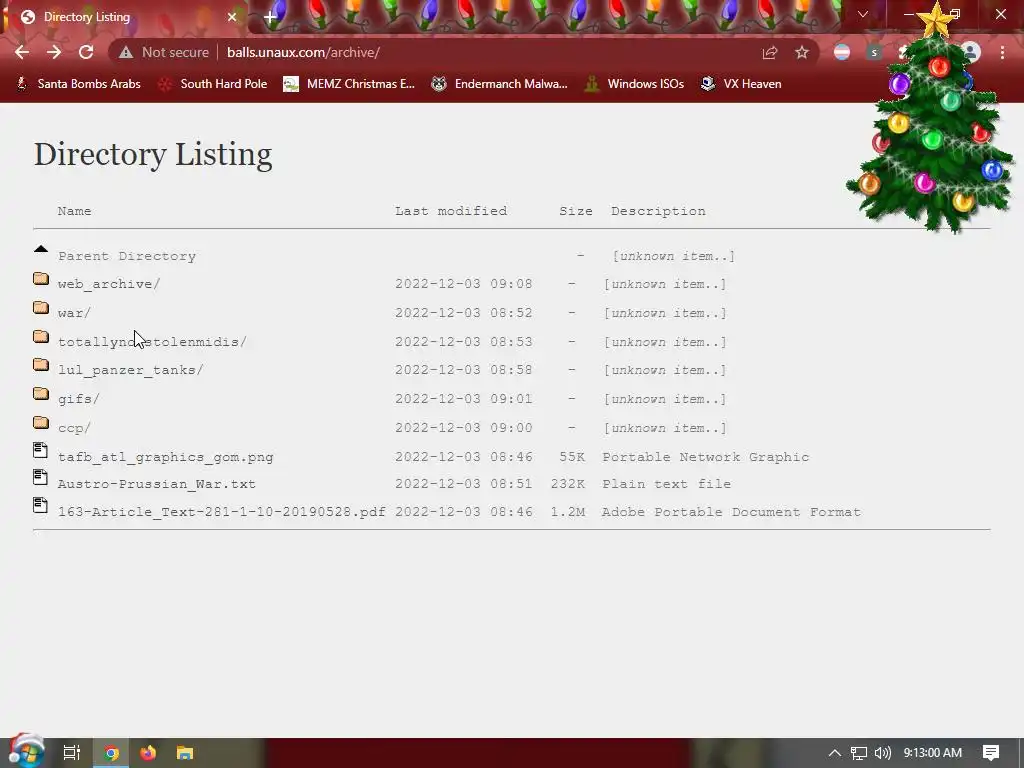Show hidden system tray icons
This screenshot has width=1024, height=768.
coord(835,753)
